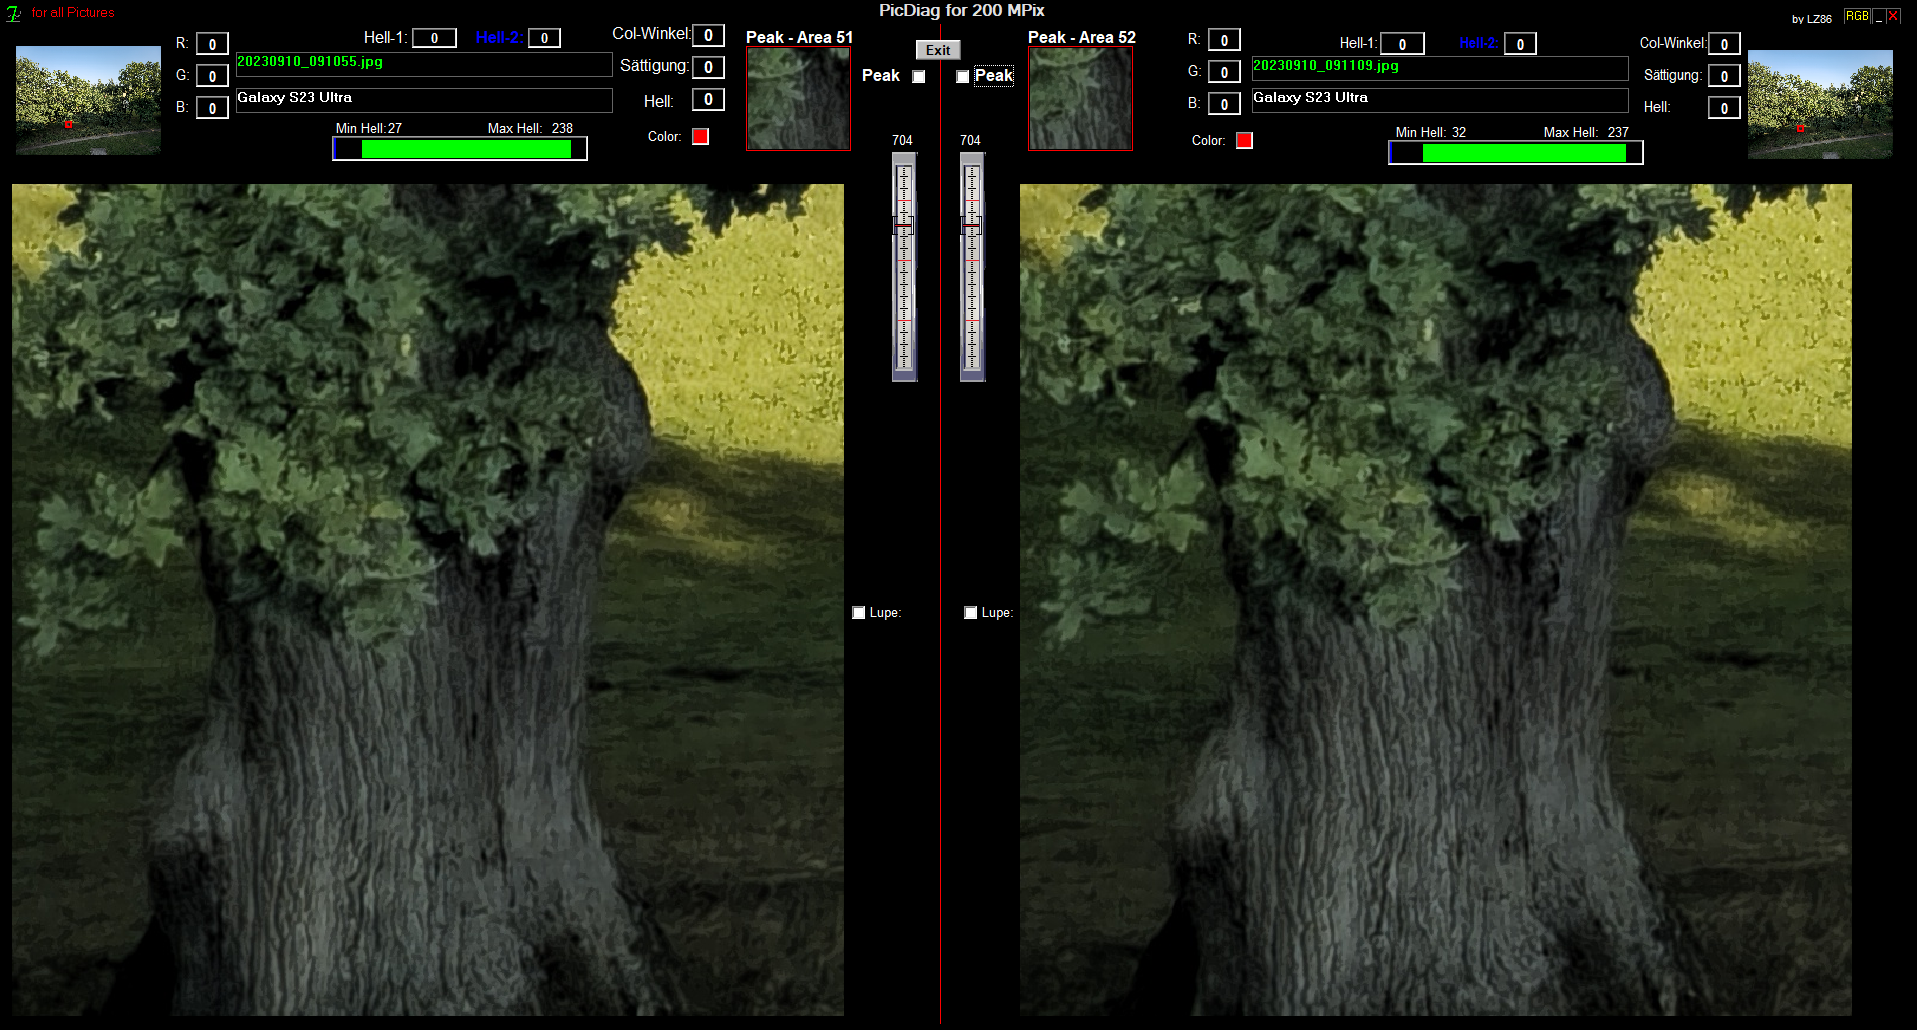Screen dimensions: 1917x1030
Task: Click the right filename field 20230910_091109.jpg
Action: (x=1439, y=67)
